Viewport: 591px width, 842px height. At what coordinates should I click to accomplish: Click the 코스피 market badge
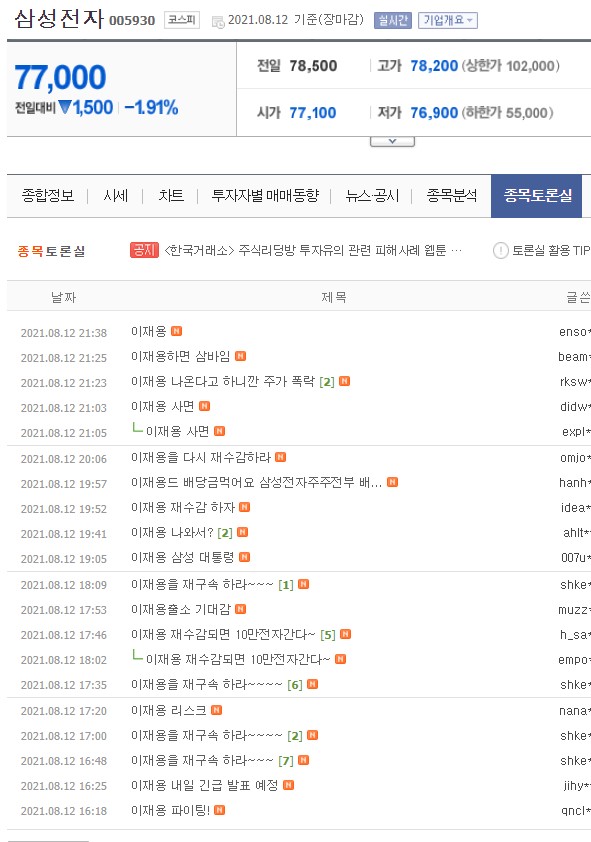pos(181,20)
